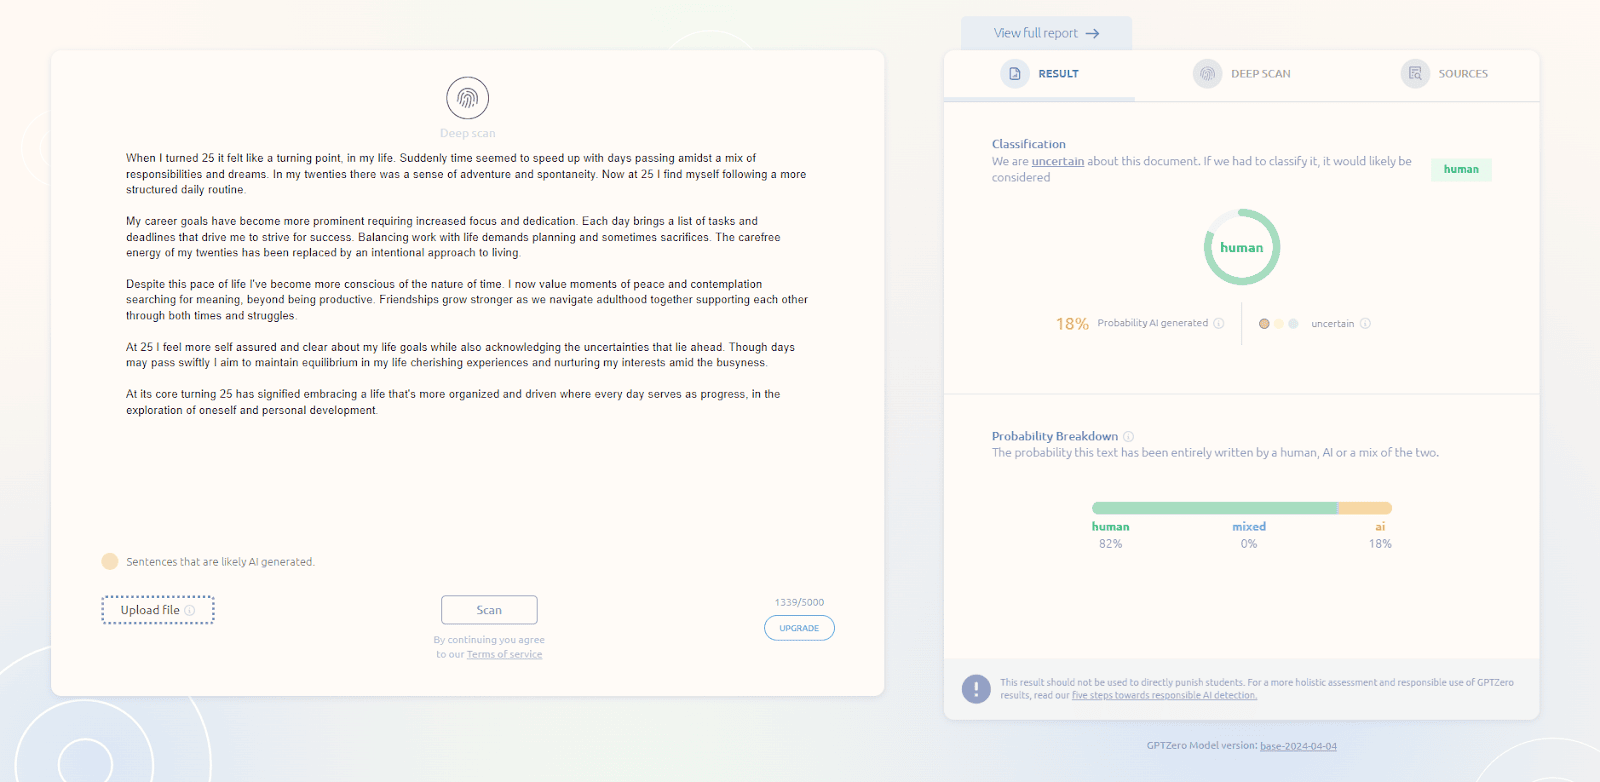Click the Deep Scan tab fingerprint icon
Viewport: 1600px width, 782px height.
tap(1207, 74)
